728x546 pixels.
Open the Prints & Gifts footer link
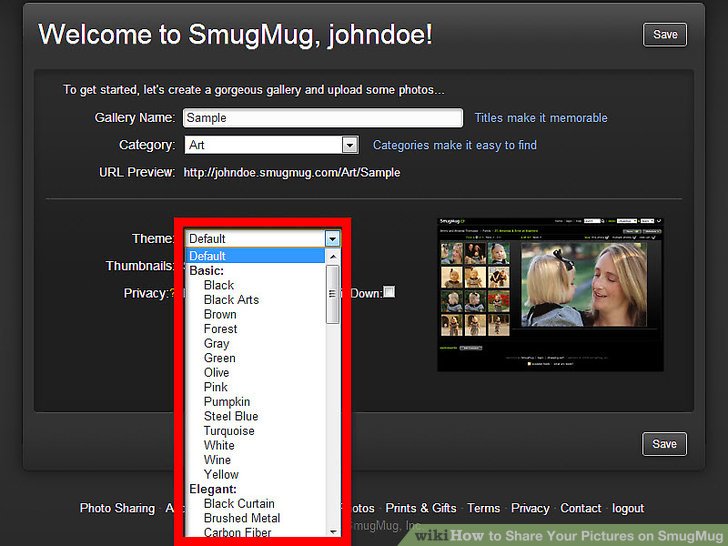click(421, 508)
